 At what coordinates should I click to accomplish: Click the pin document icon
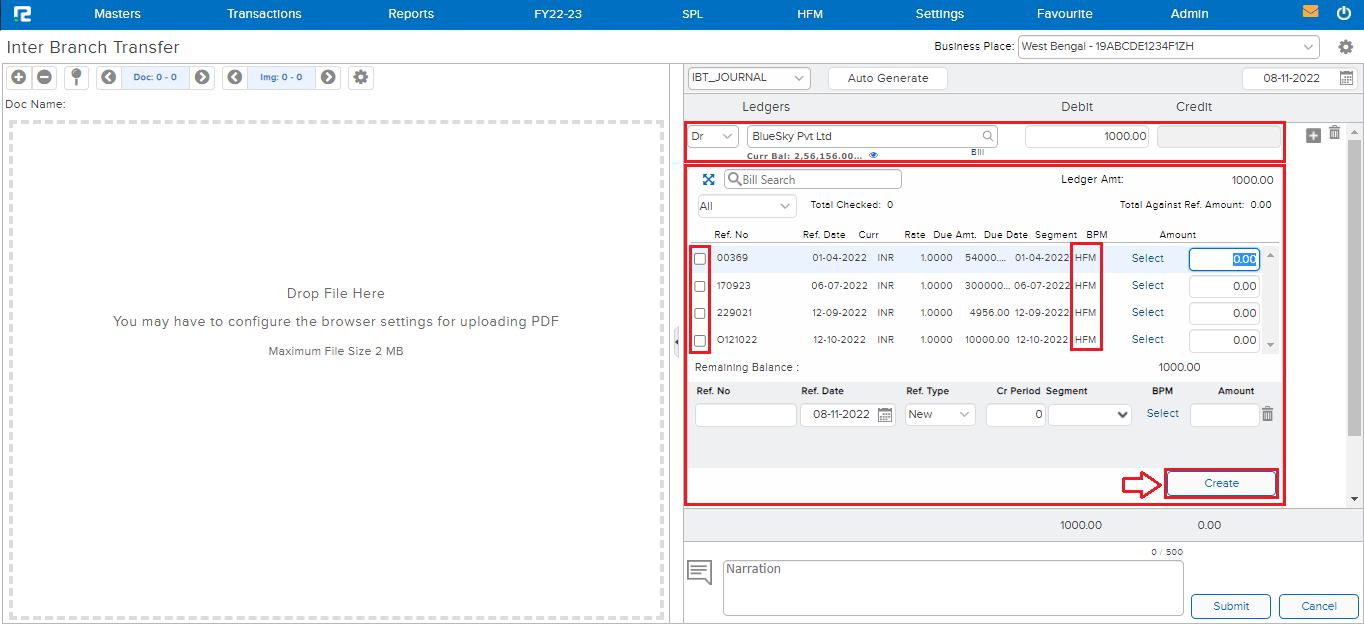coord(76,77)
